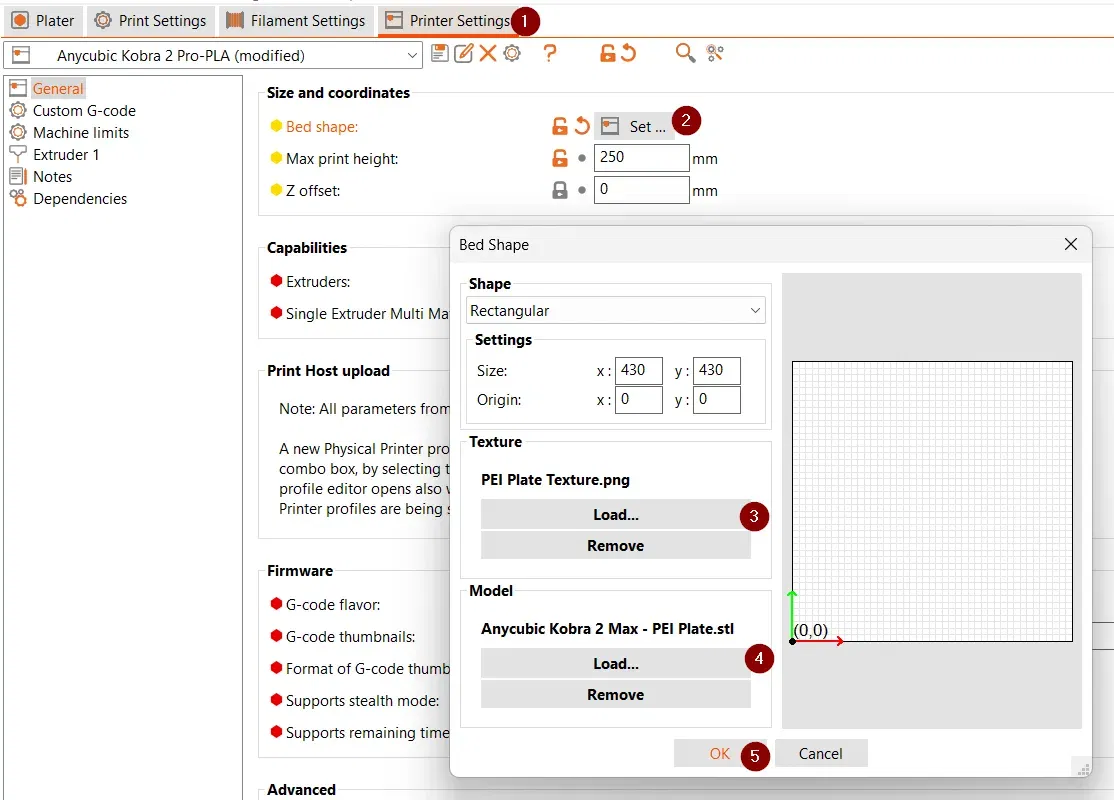Switch to the Plater tab
The image size is (1114, 800).
[x=43, y=21]
